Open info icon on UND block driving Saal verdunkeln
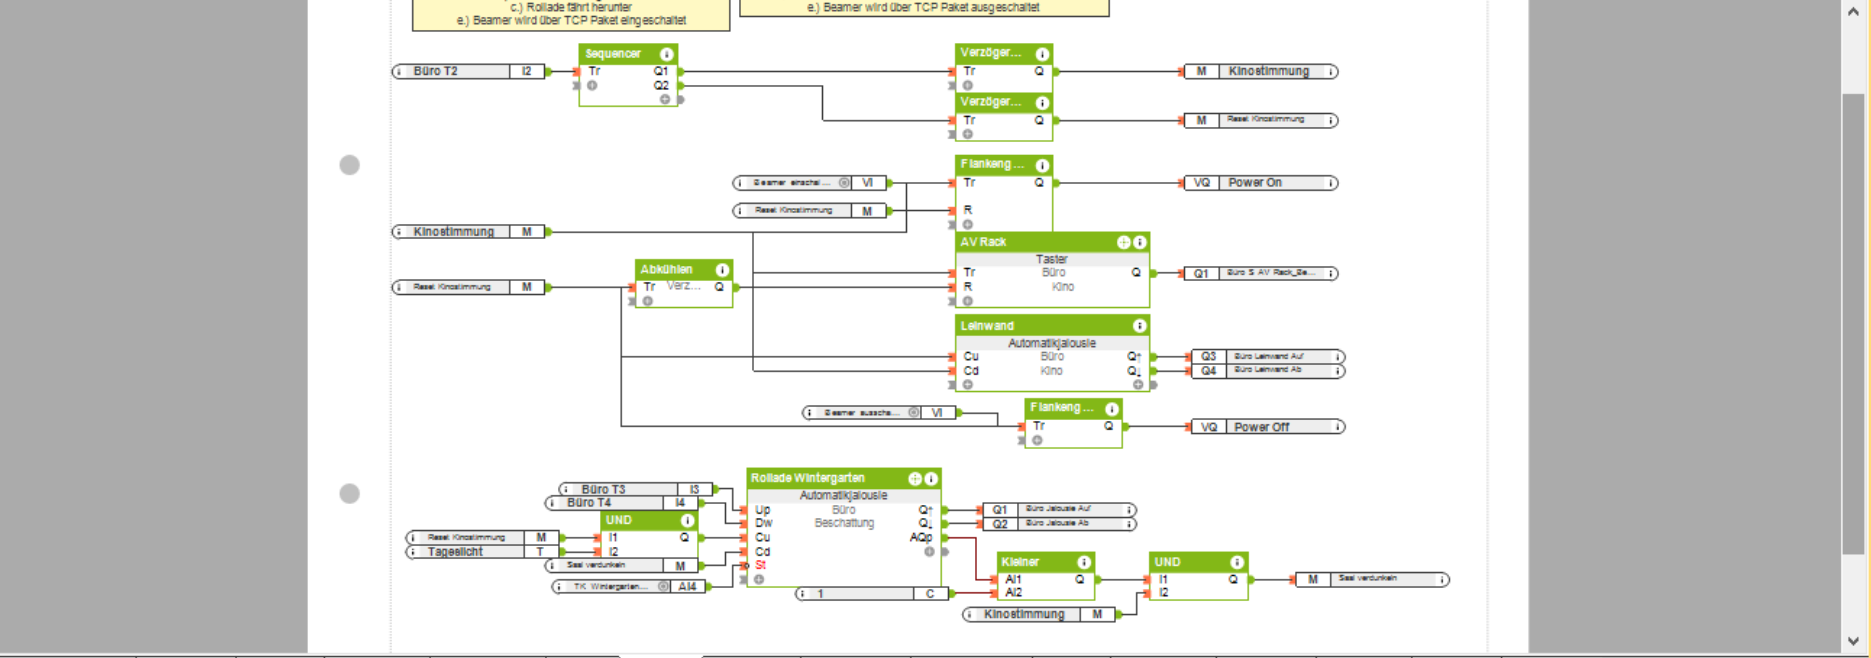The image size is (1871, 658). point(1237,563)
